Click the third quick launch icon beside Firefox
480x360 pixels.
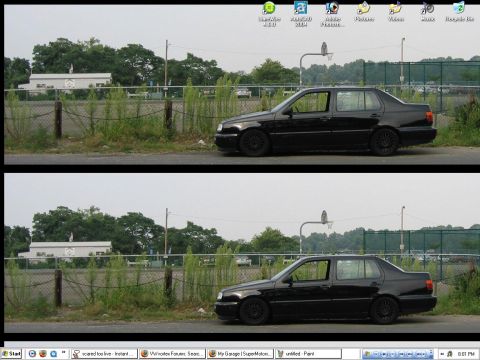pyautogui.click(x=53, y=354)
